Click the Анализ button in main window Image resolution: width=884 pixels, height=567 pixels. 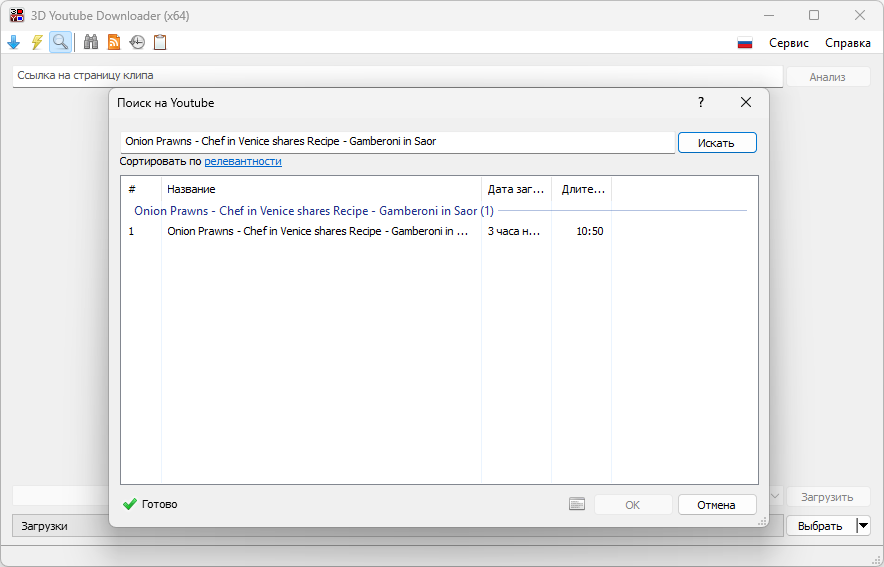tap(828, 77)
